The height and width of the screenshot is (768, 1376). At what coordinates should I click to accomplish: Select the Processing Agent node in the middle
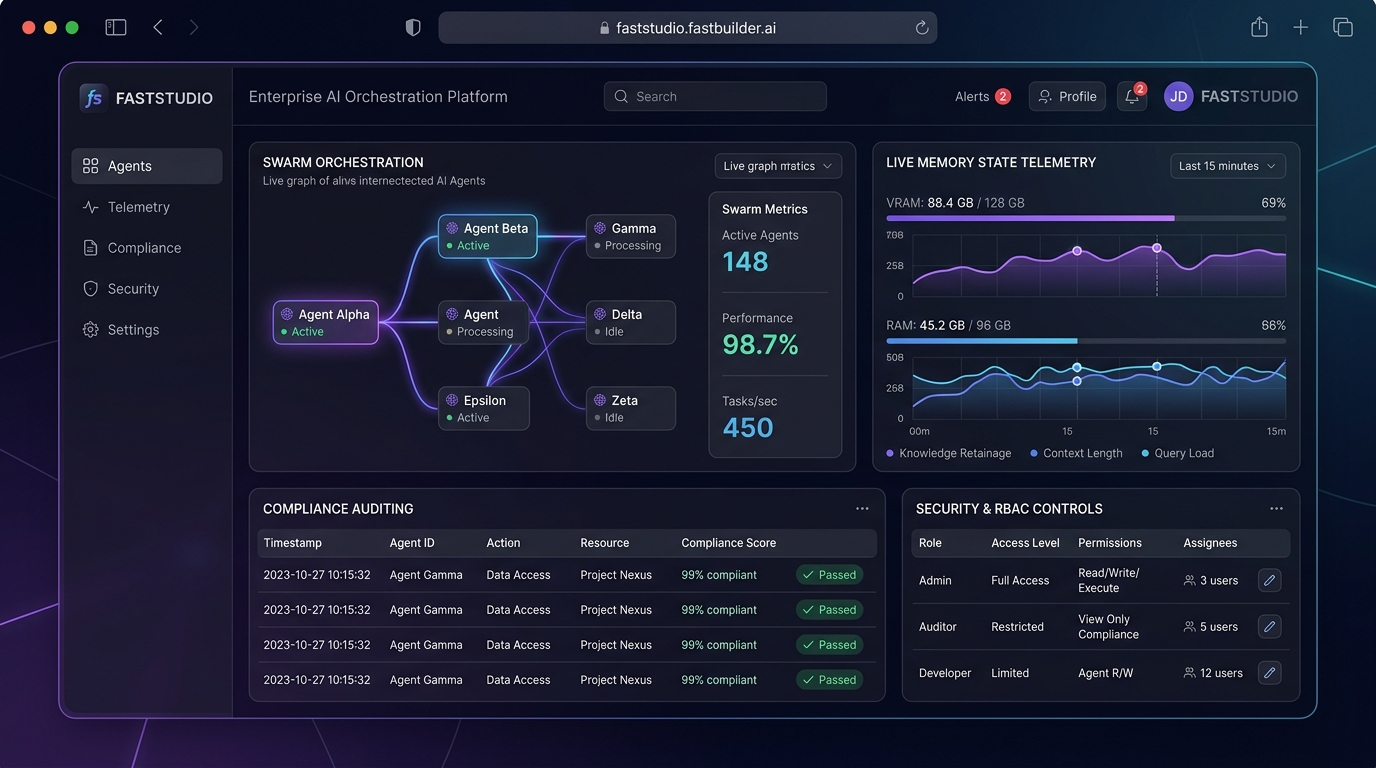[x=484, y=322]
